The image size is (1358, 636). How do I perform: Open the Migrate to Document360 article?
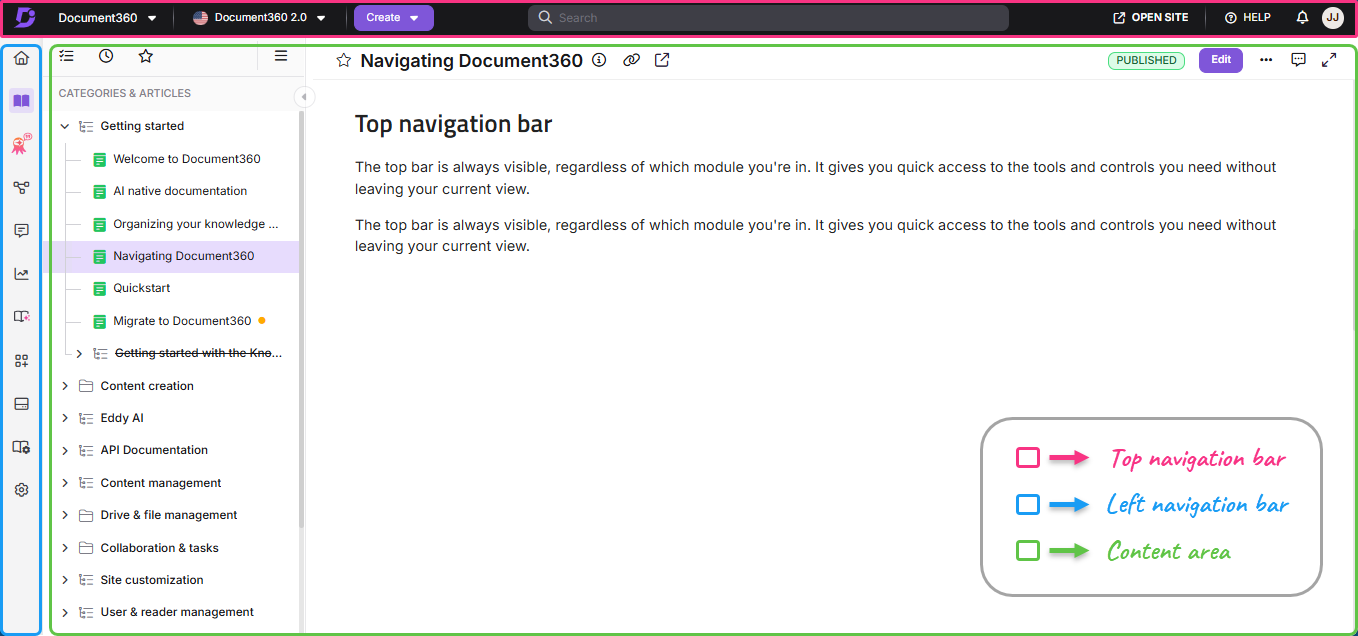click(x=180, y=321)
